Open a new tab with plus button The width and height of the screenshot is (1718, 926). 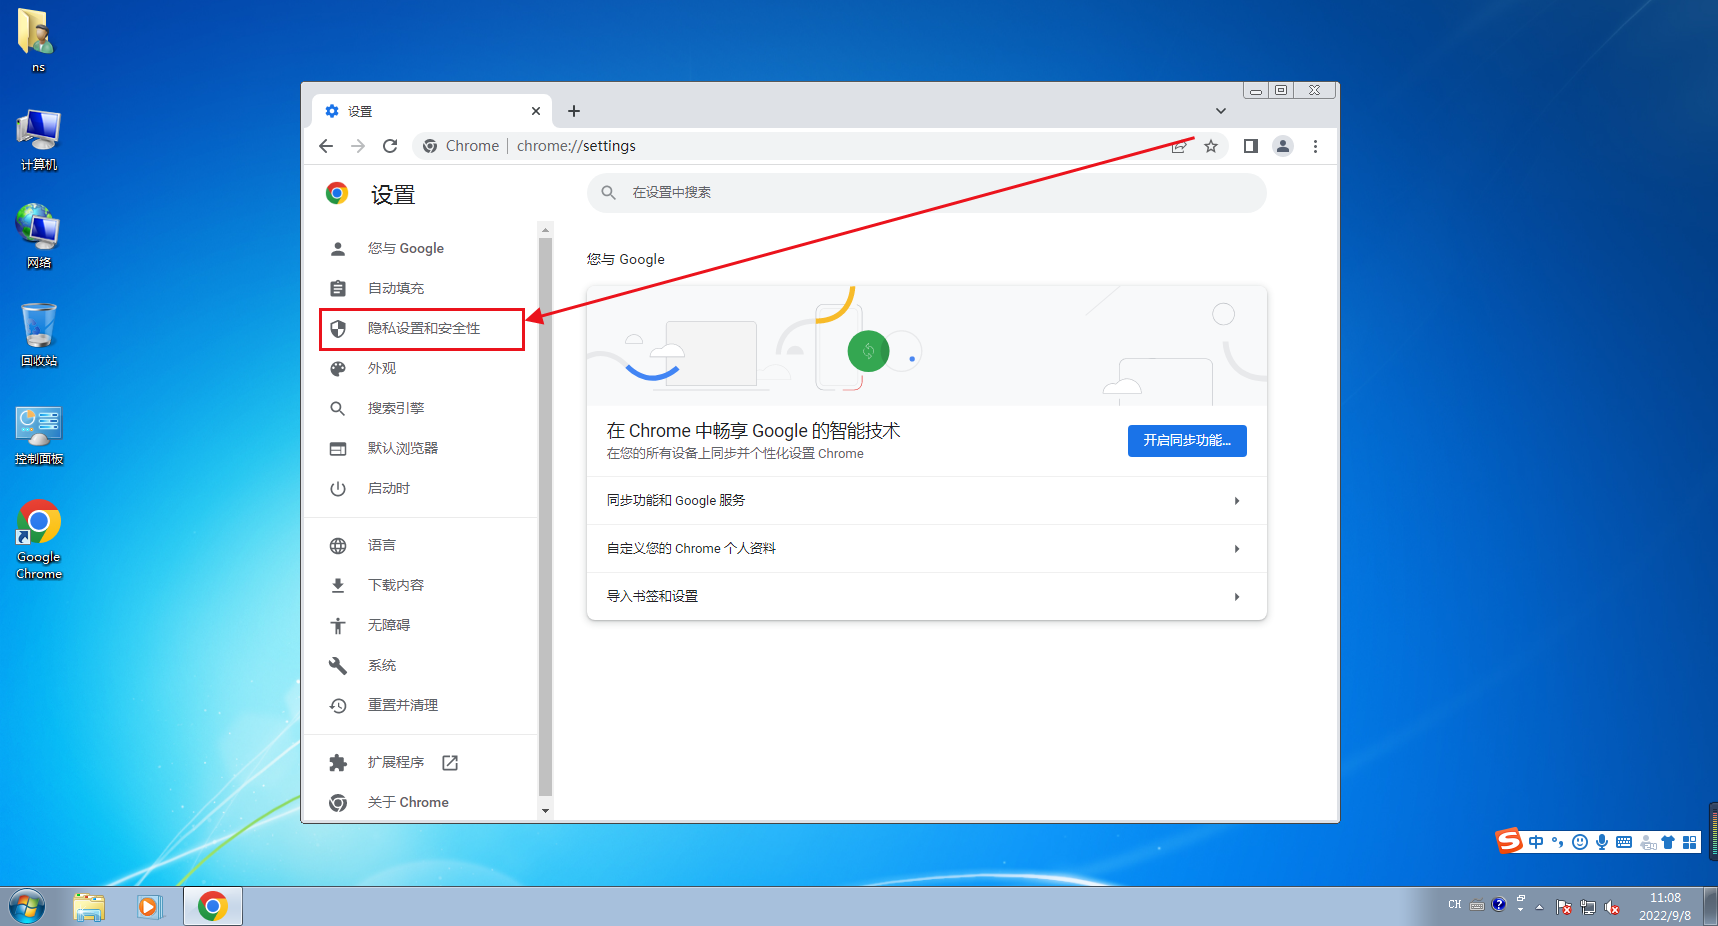(x=574, y=111)
